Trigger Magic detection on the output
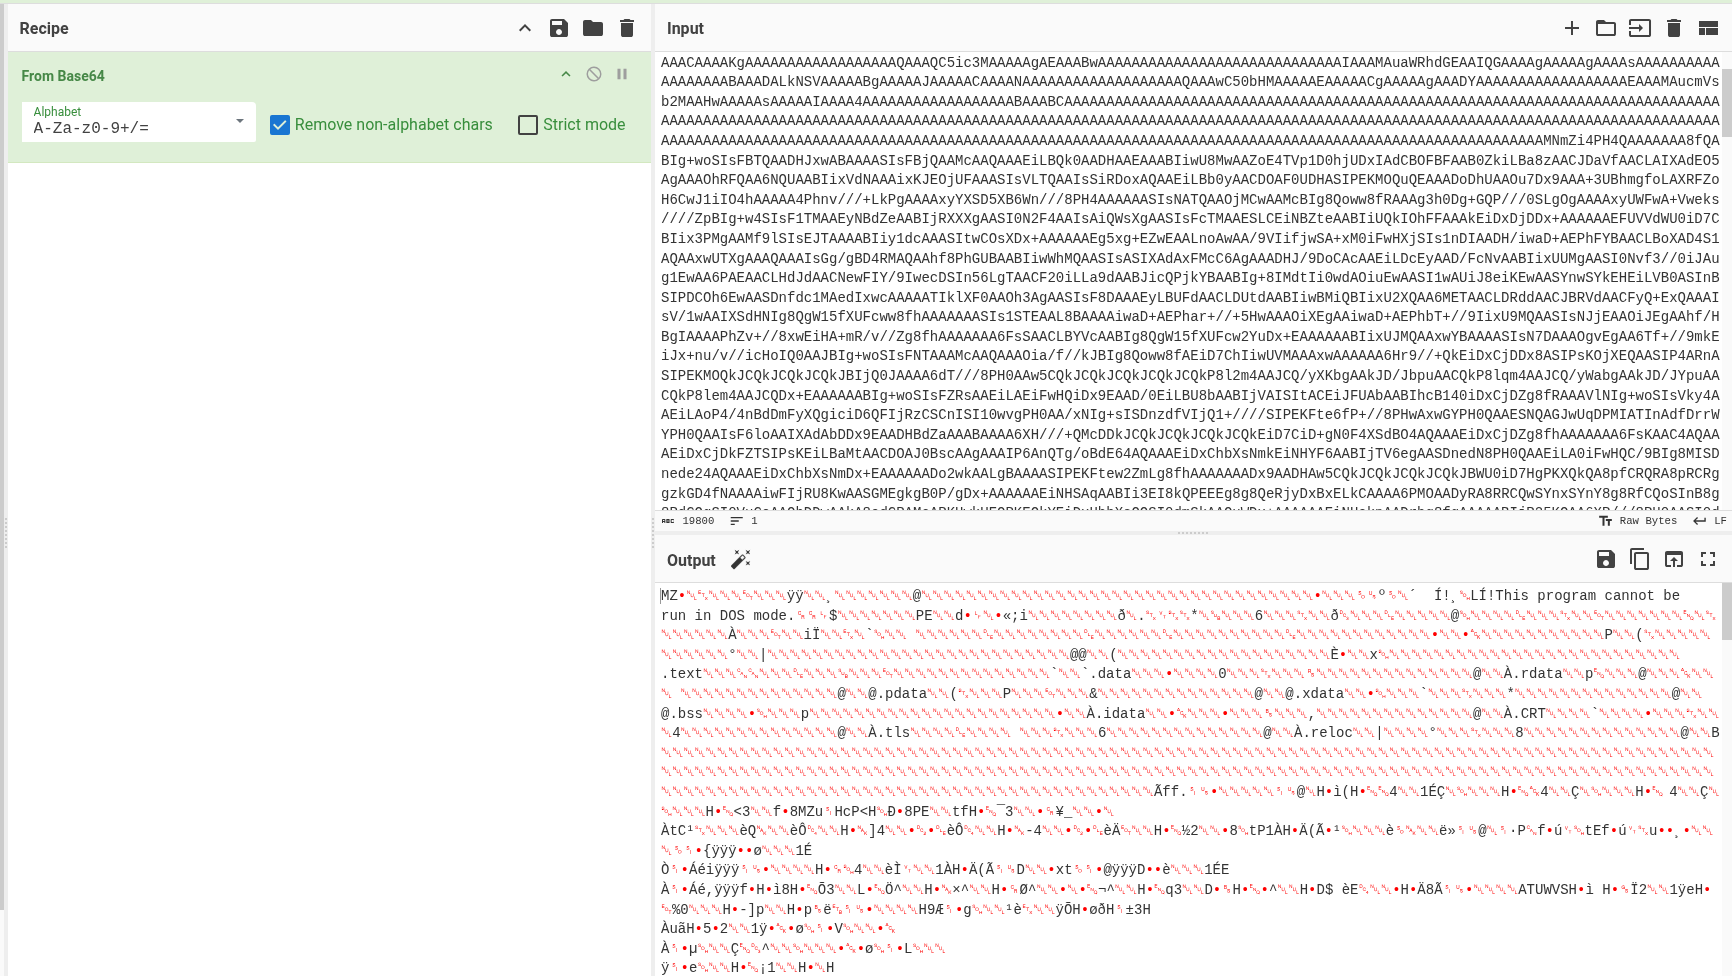This screenshot has width=1732, height=976. tap(741, 560)
